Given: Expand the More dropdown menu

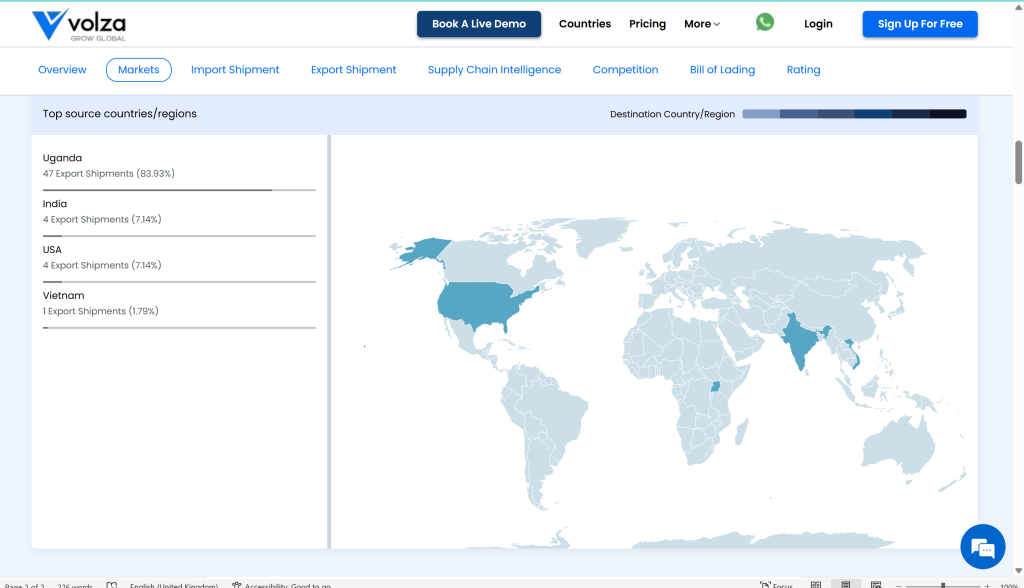Looking at the screenshot, I should (702, 24).
